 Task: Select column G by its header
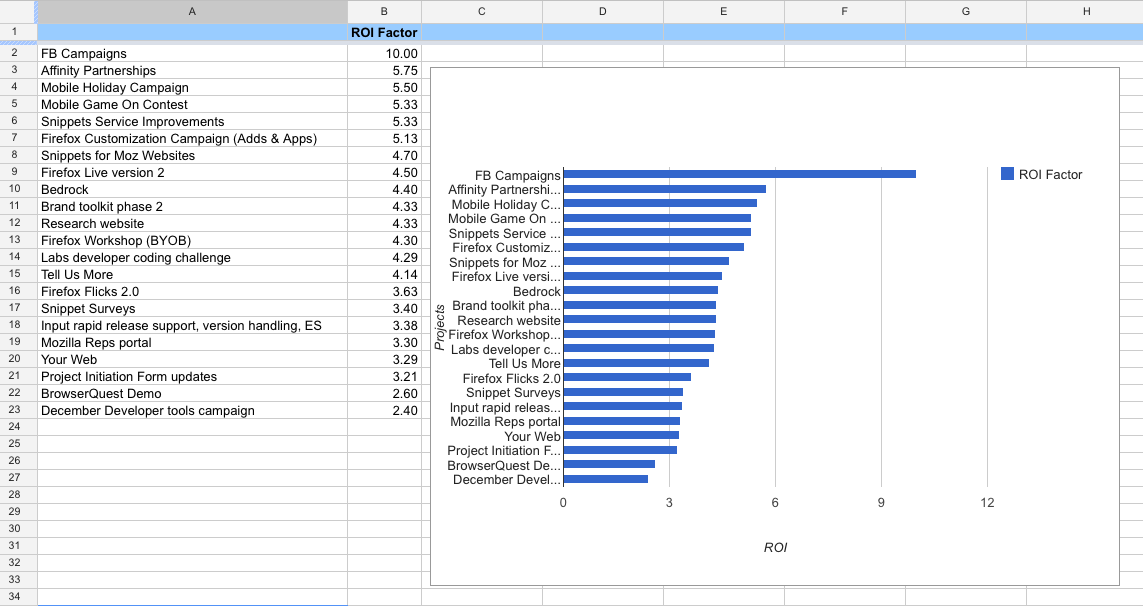click(966, 12)
